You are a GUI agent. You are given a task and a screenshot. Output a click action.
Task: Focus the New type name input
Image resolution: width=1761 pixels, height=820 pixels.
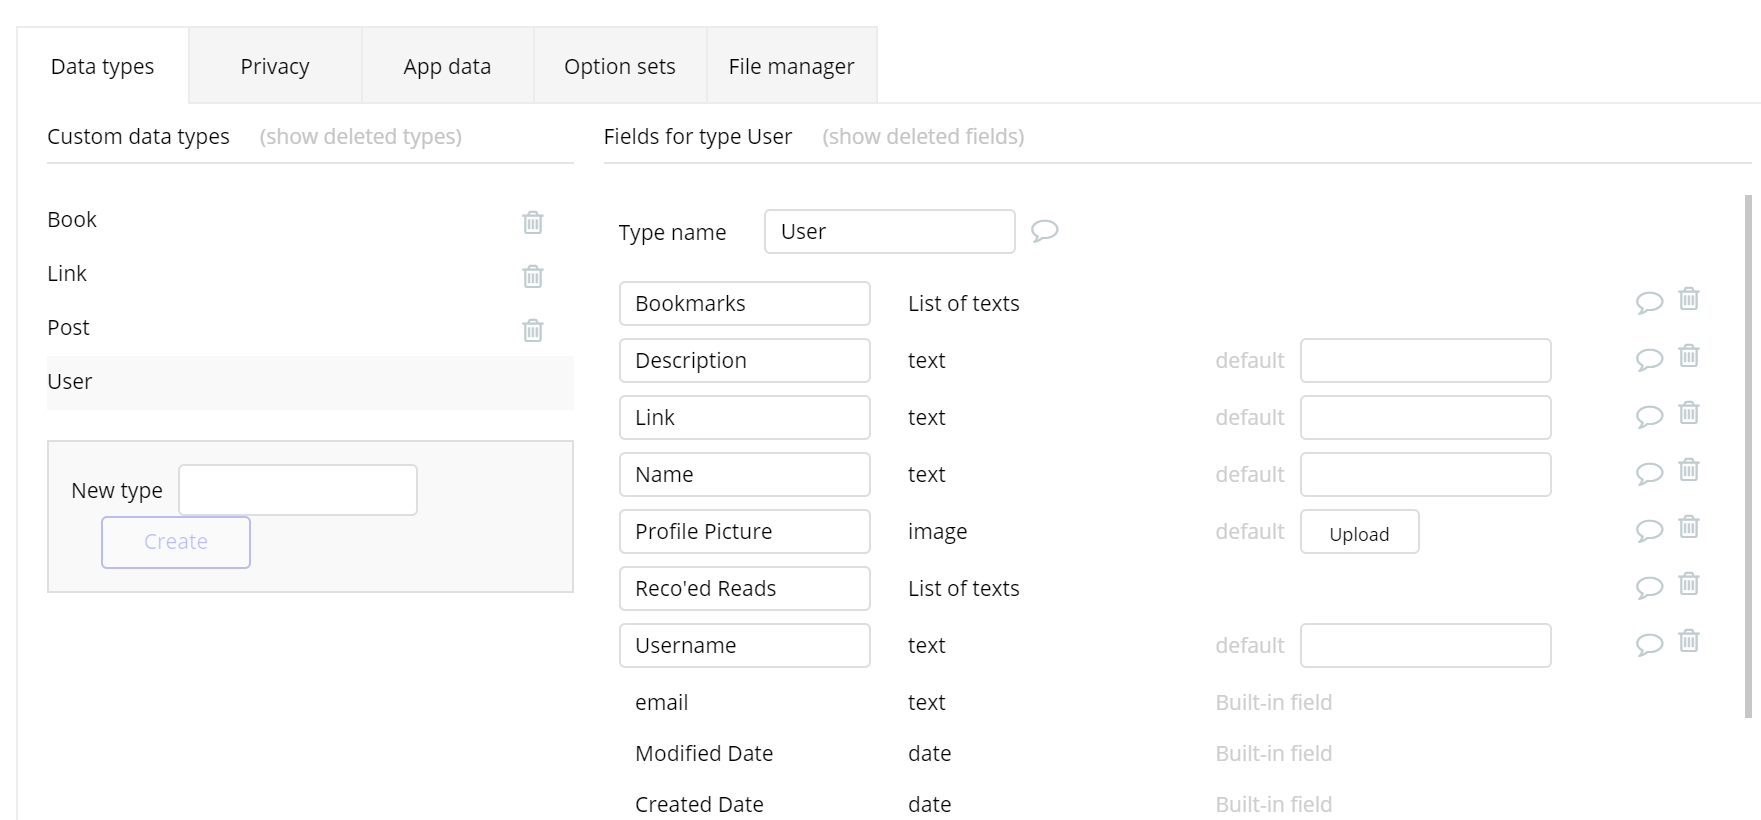[x=298, y=490]
